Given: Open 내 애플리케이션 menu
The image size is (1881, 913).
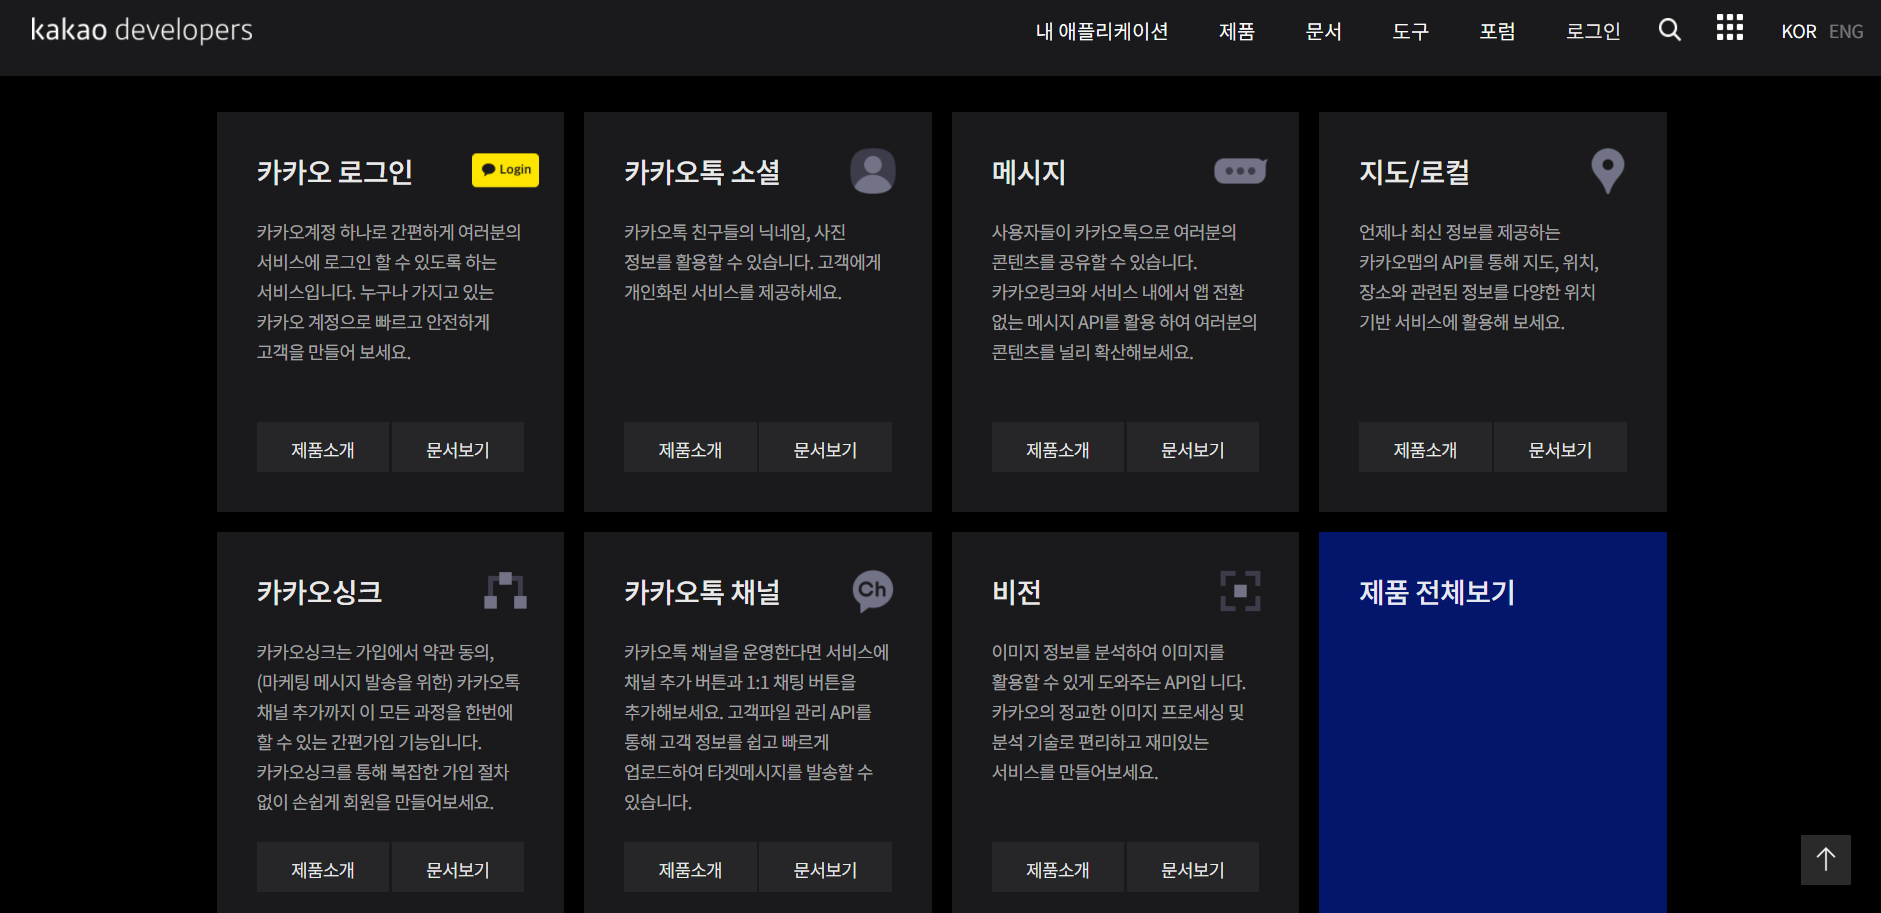Looking at the screenshot, I should [1101, 31].
